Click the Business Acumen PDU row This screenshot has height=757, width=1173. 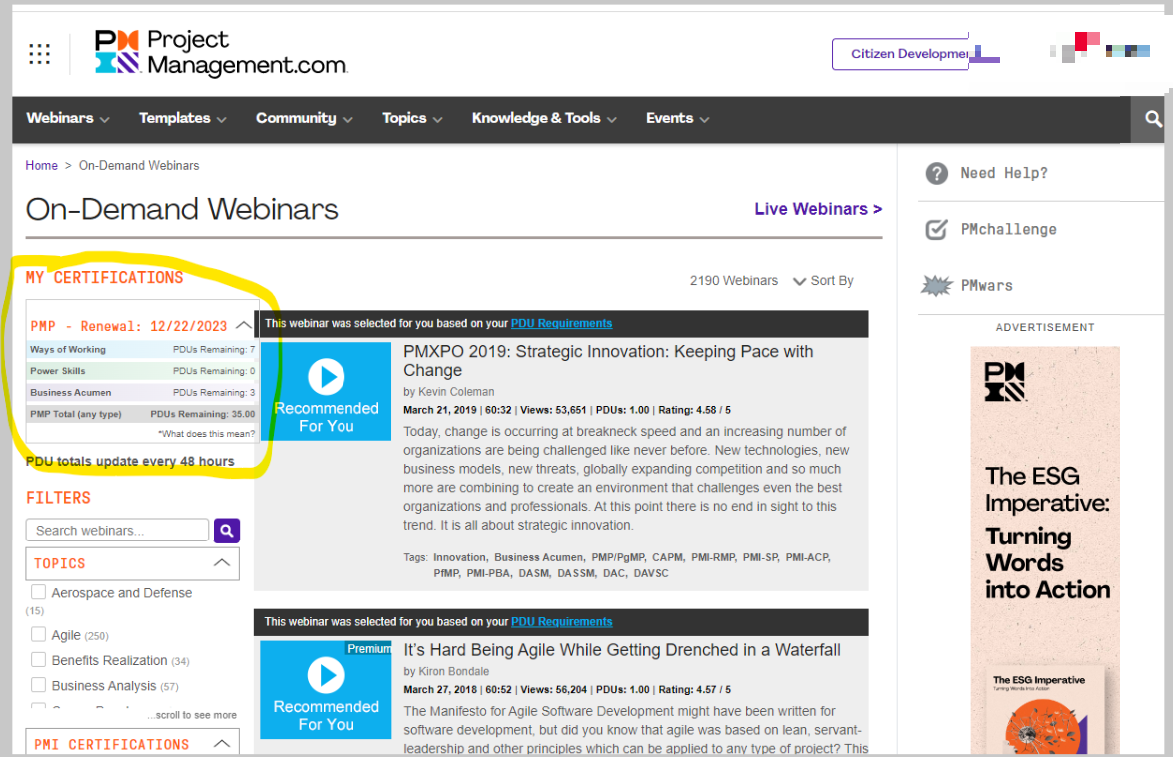click(x=142, y=393)
